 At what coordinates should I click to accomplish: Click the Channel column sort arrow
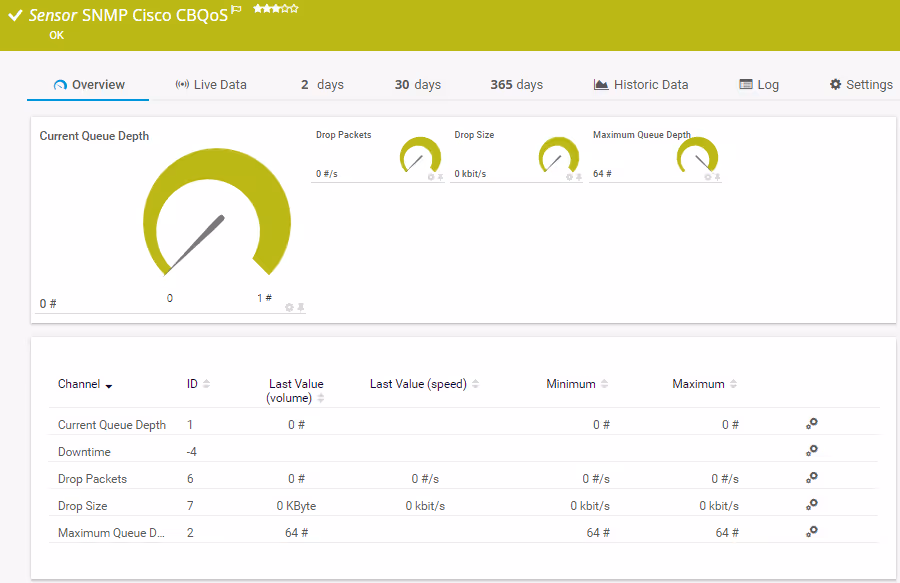click(110, 386)
